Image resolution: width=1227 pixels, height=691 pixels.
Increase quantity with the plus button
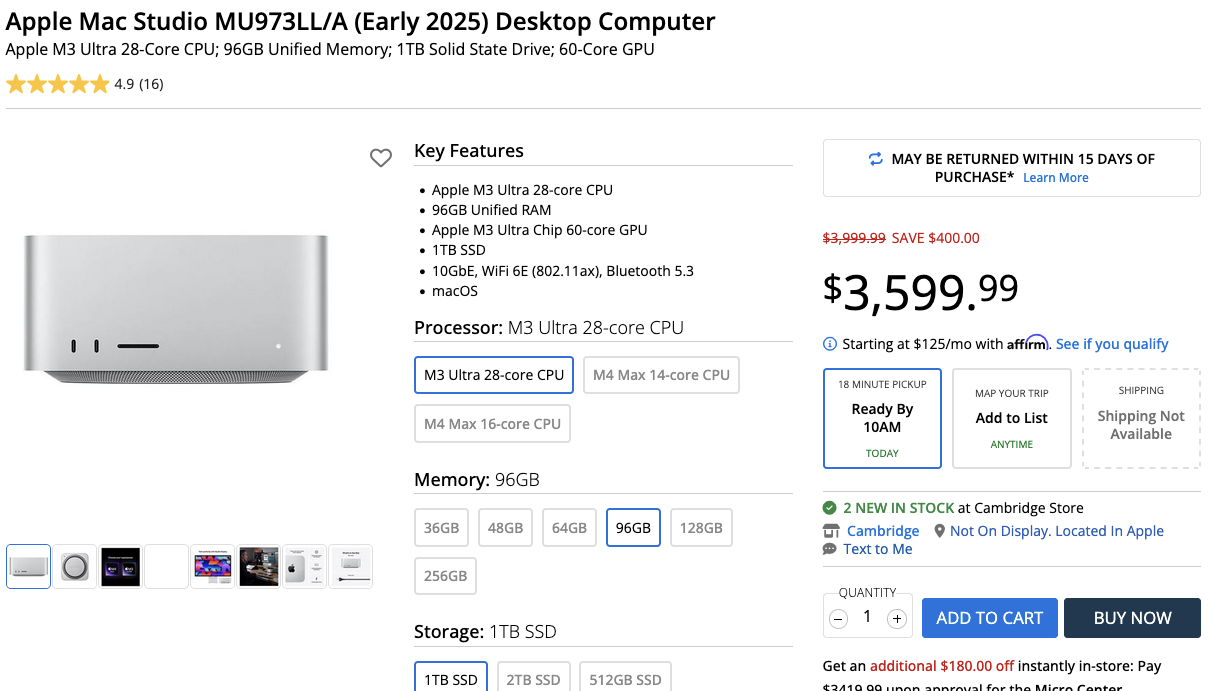897,619
